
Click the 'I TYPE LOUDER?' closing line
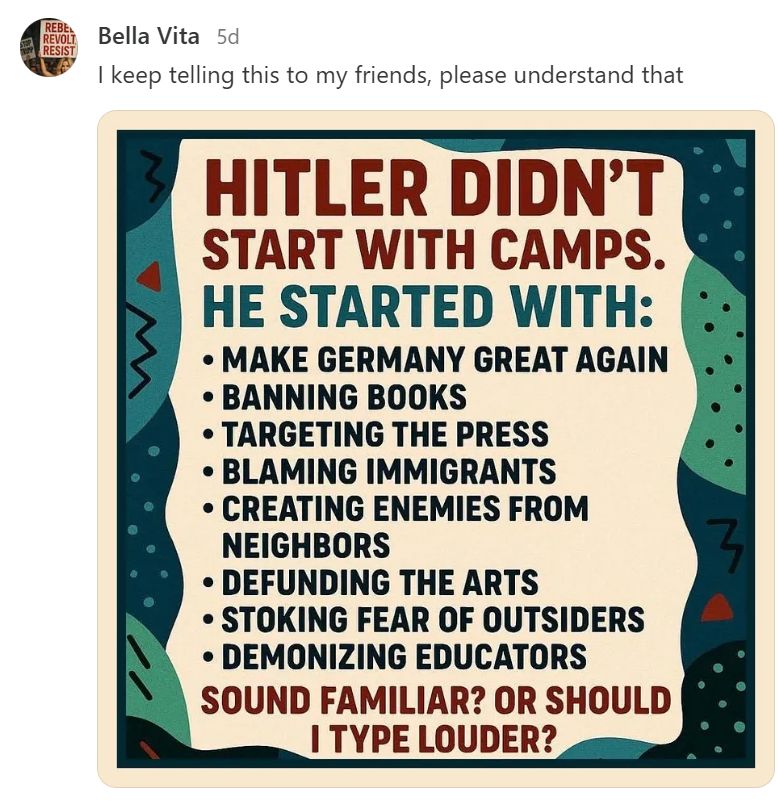pos(433,739)
